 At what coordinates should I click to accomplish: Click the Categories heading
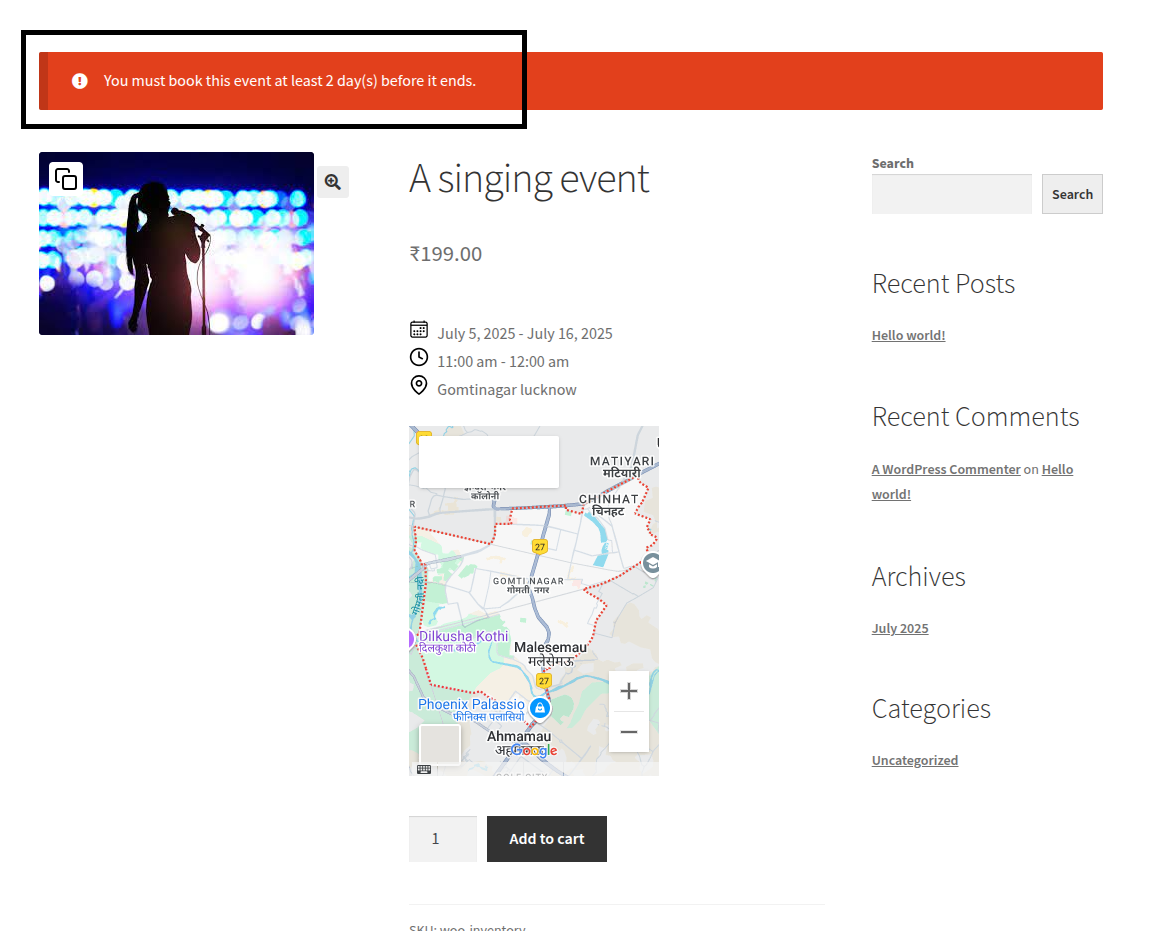point(931,709)
